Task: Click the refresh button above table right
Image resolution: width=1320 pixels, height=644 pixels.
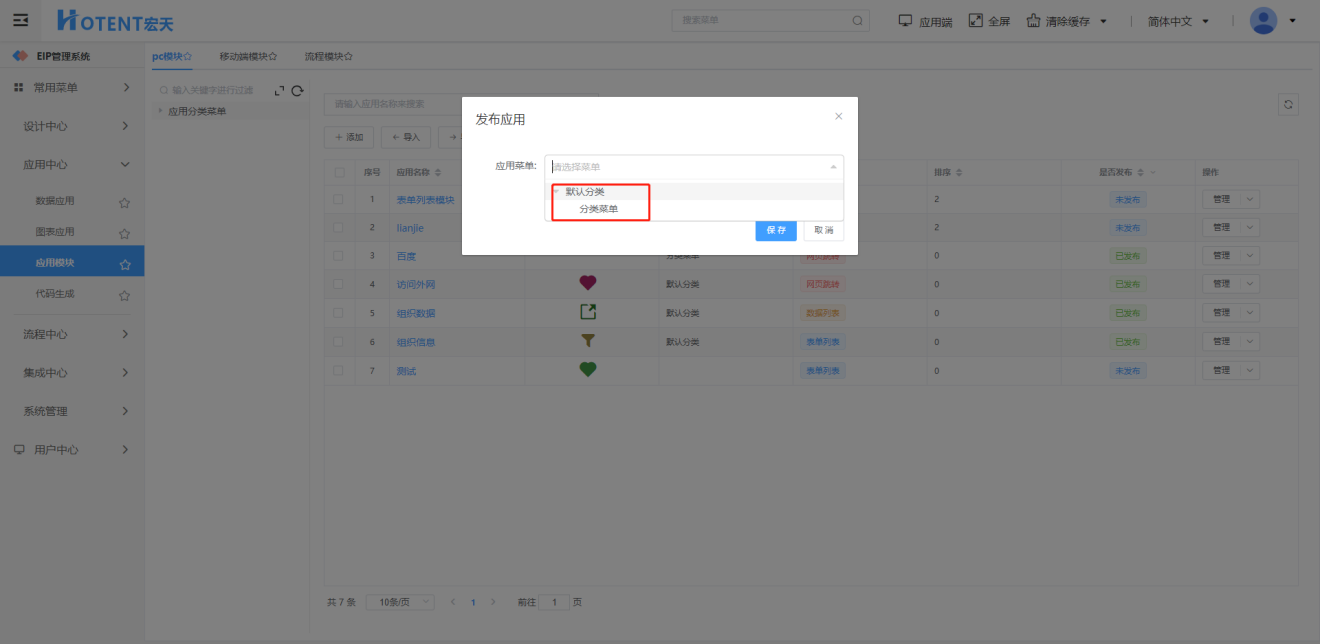Action: [x=1289, y=104]
